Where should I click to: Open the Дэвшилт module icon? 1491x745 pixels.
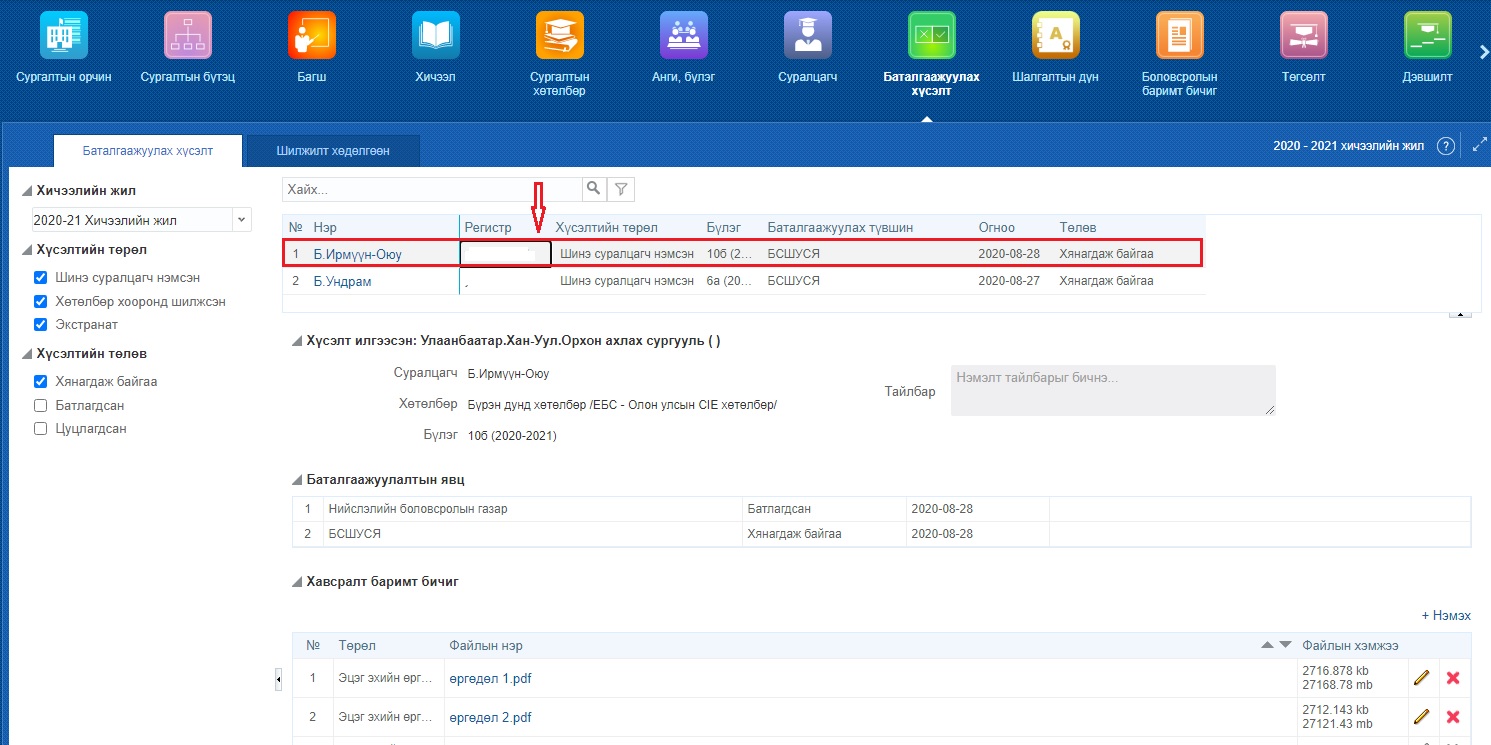[x=1428, y=36]
